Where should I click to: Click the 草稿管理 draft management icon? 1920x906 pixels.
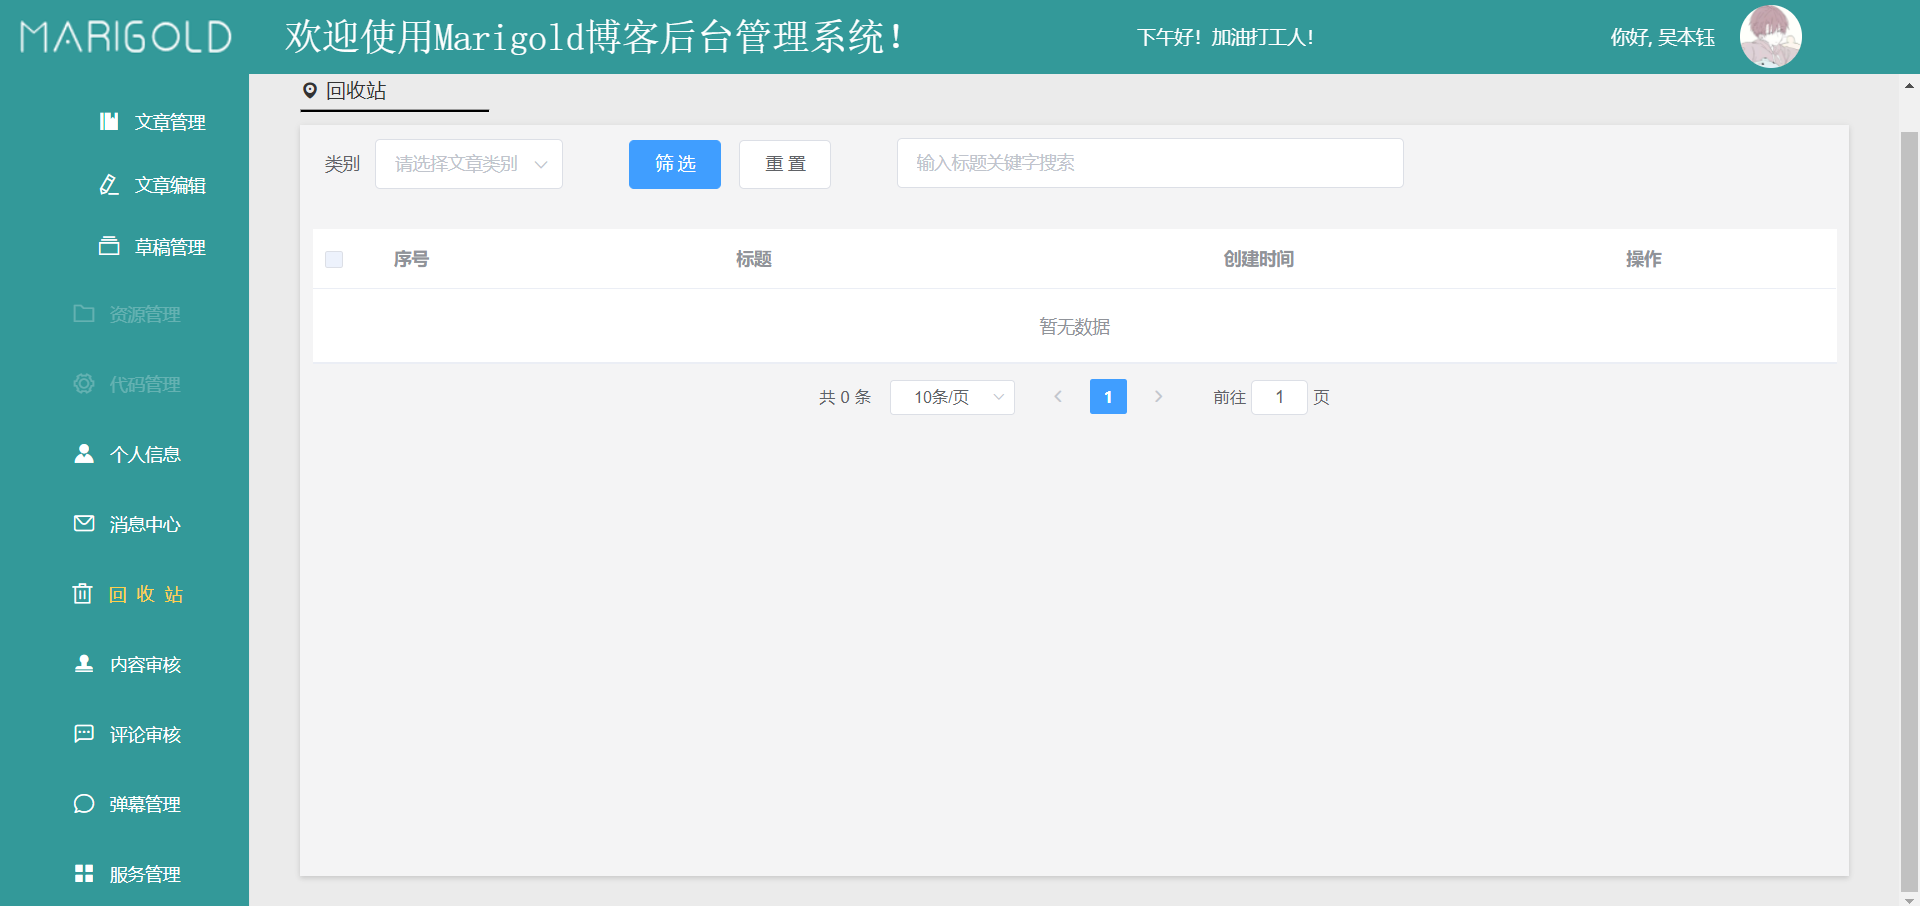click(x=110, y=245)
